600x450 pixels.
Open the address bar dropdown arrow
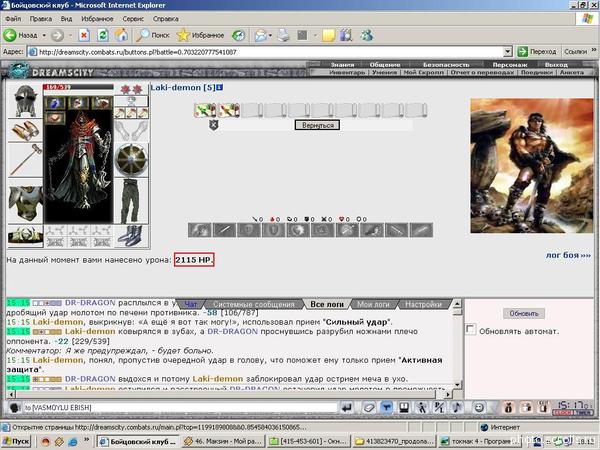[x=507, y=52]
